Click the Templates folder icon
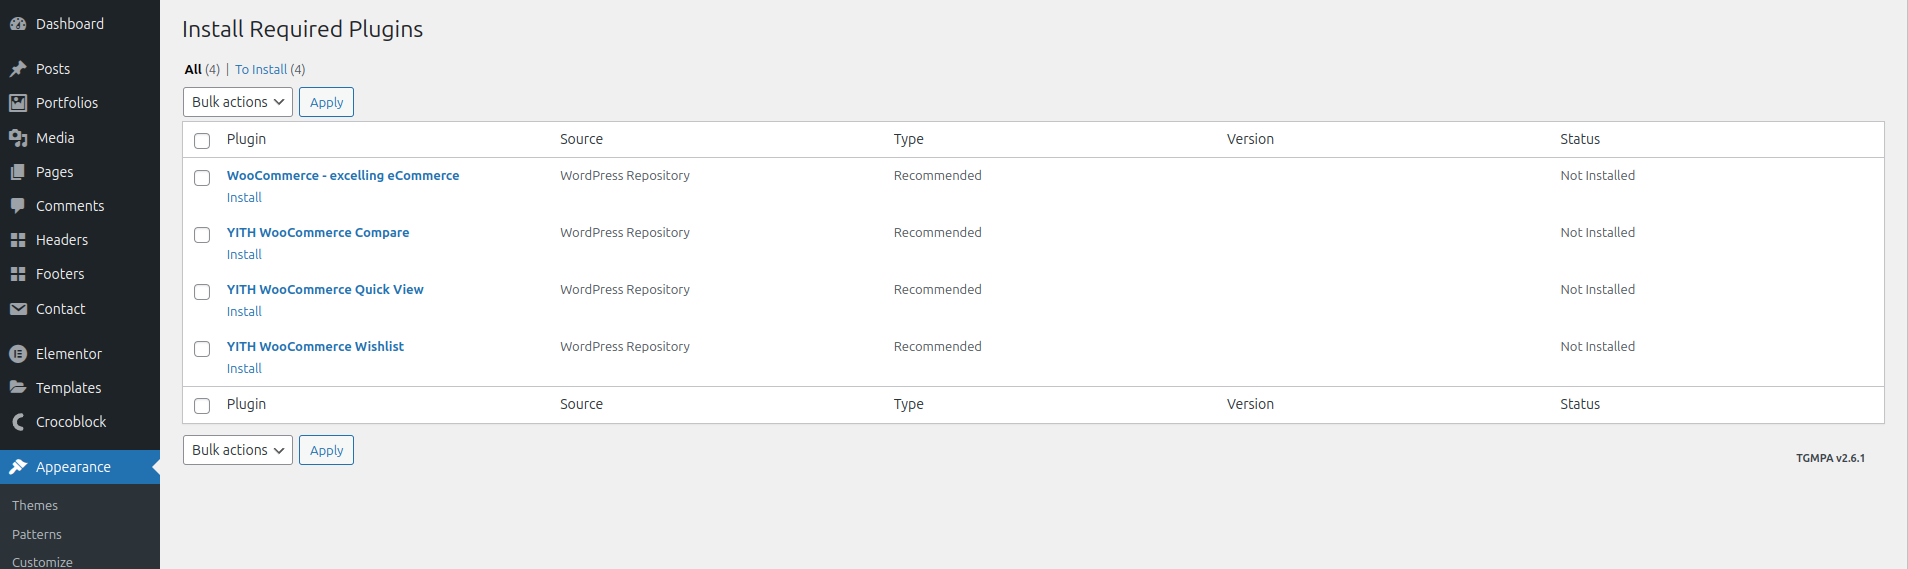The height and width of the screenshot is (569, 1908). click(18, 388)
